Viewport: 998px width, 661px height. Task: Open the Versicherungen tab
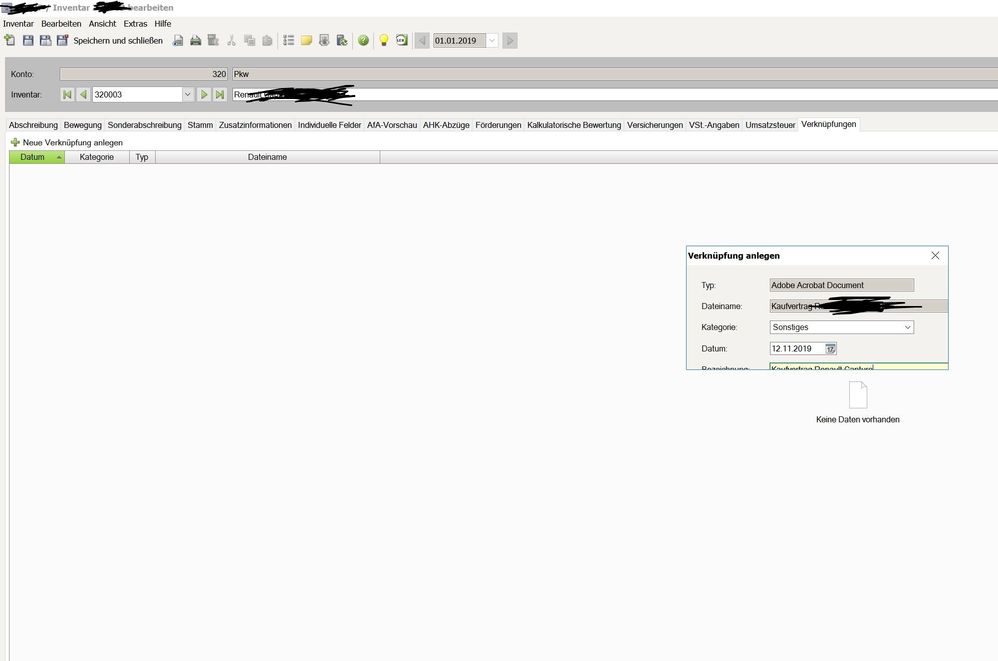(655, 125)
